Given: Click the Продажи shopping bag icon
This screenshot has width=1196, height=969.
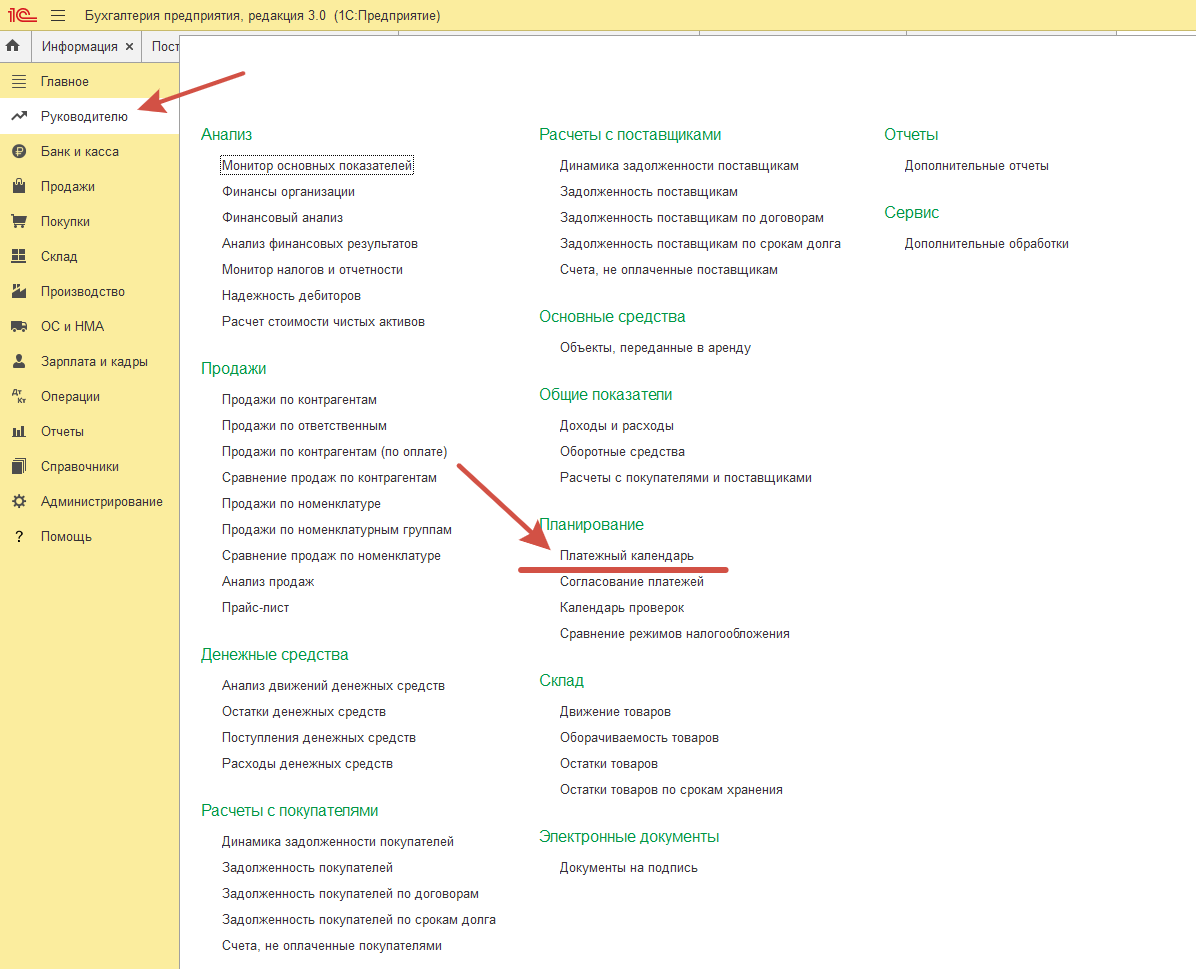Looking at the screenshot, I should 19,186.
